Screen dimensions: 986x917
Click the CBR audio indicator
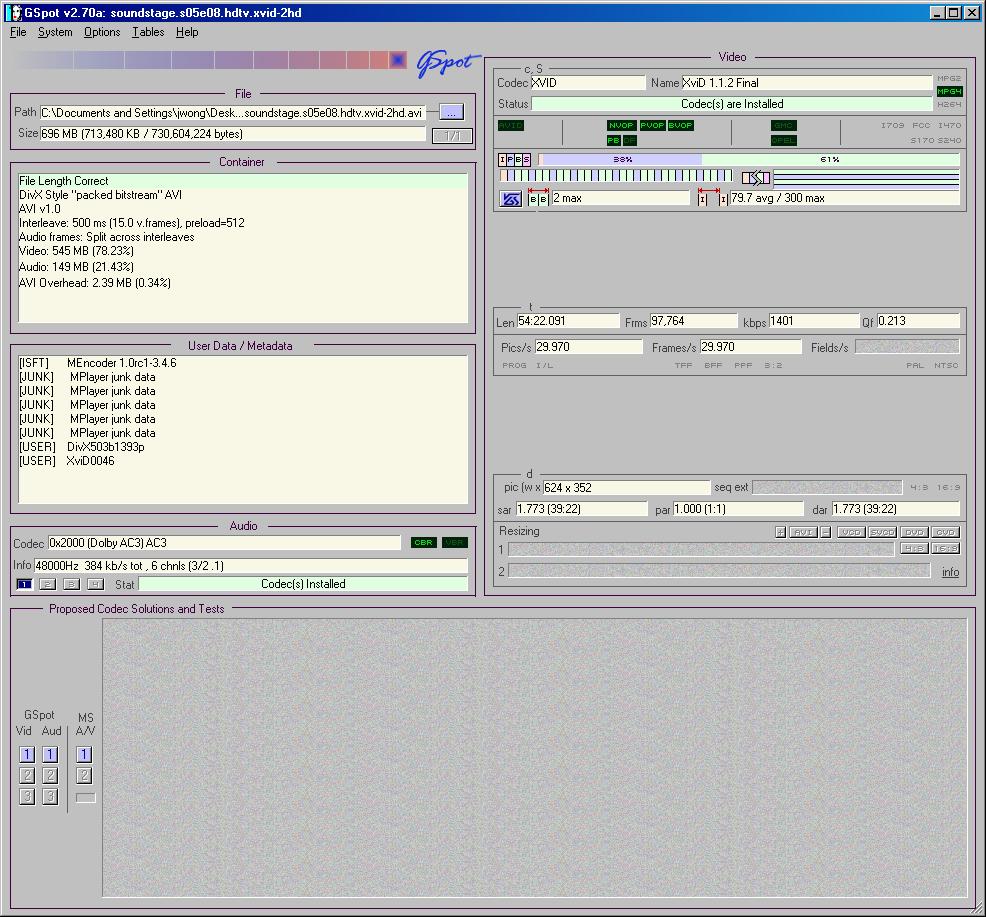click(x=423, y=543)
